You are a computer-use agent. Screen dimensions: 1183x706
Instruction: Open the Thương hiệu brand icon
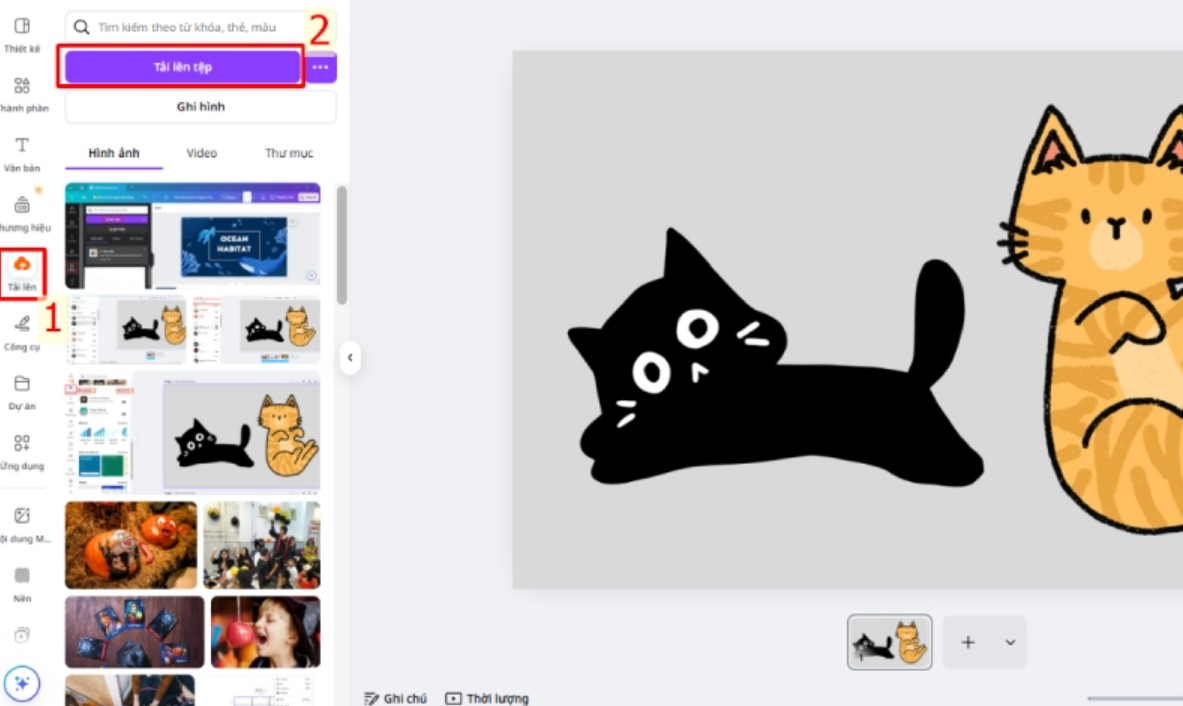[21, 206]
